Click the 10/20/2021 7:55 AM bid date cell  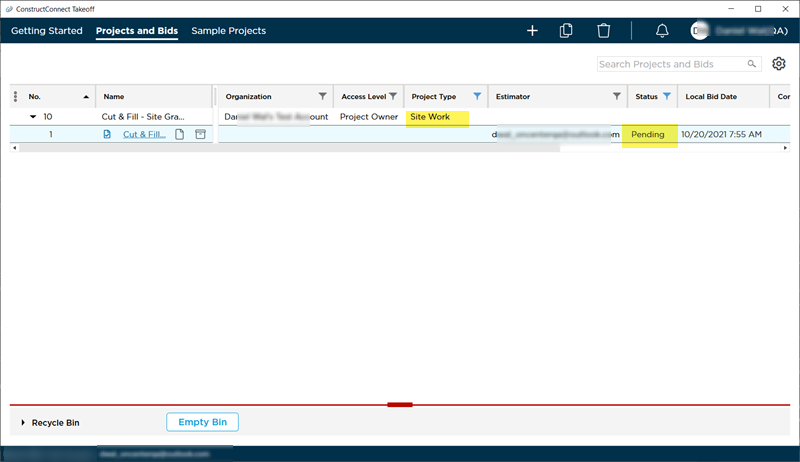click(721, 134)
